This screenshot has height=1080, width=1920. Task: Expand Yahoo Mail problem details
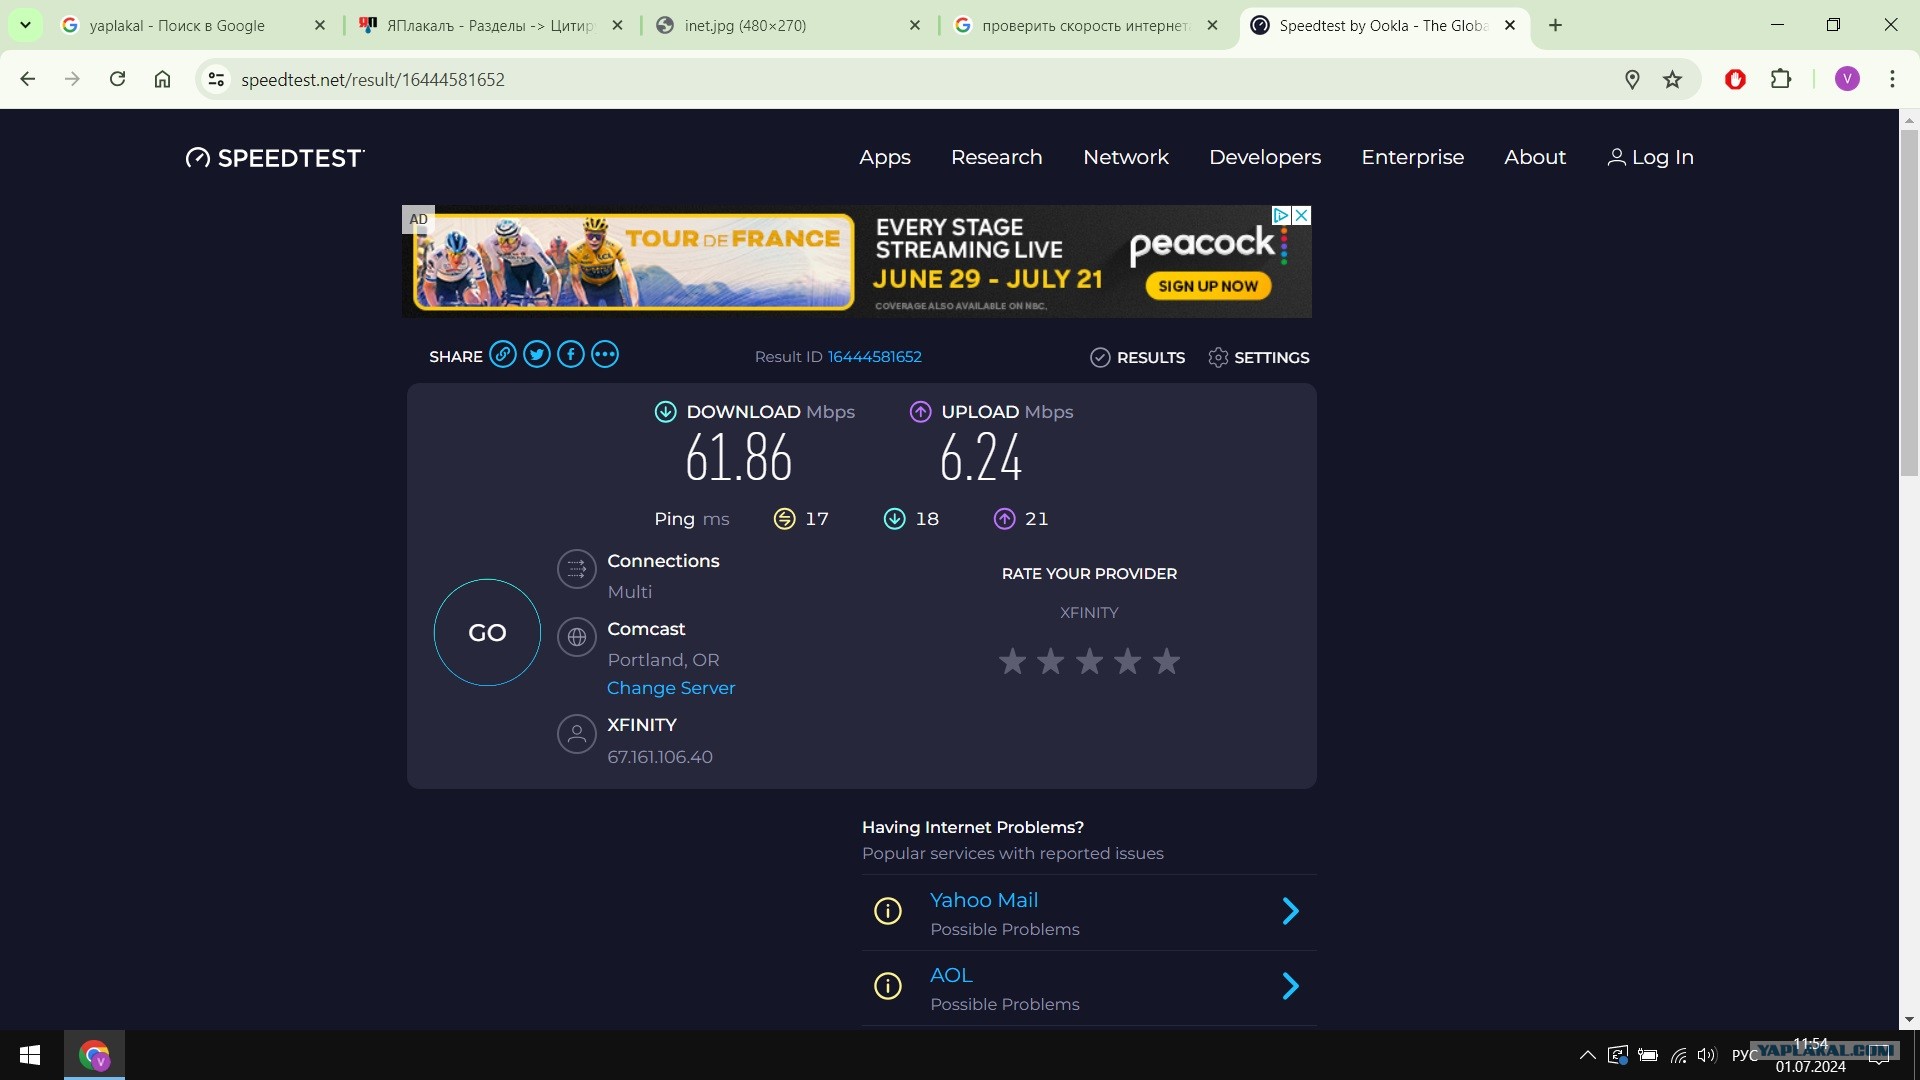click(1290, 911)
